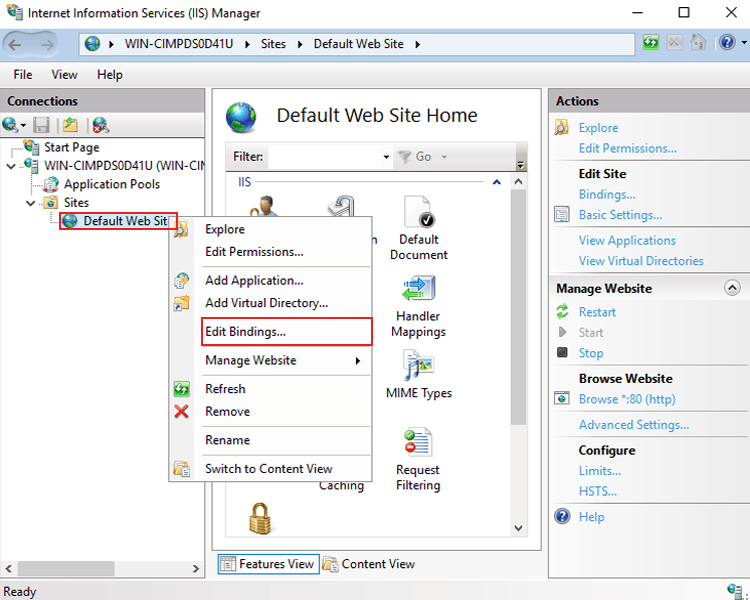Click the Forward navigation arrow

47,44
